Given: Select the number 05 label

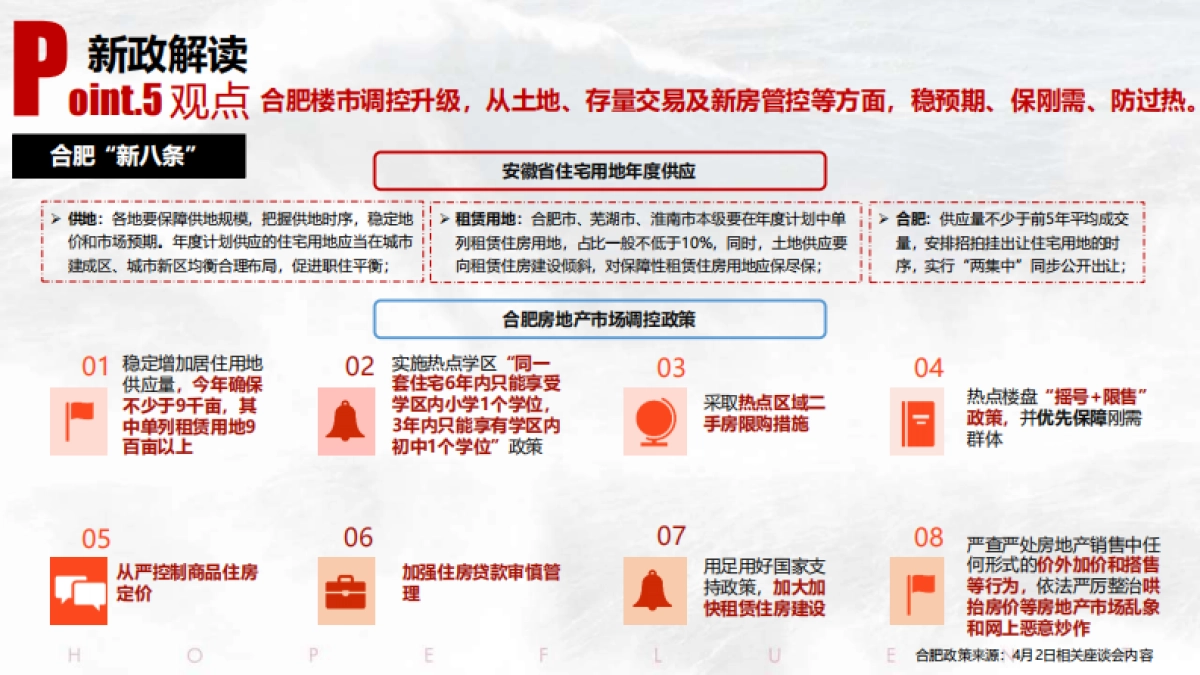Looking at the screenshot, I should coord(94,539).
